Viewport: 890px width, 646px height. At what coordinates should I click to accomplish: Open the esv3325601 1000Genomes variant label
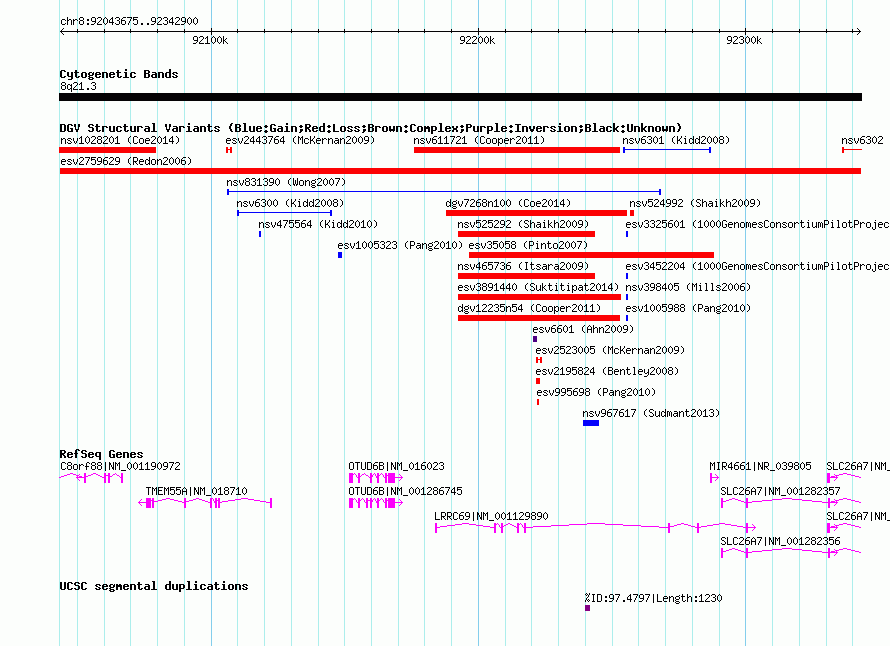pyautogui.click(x=757, y=224)
